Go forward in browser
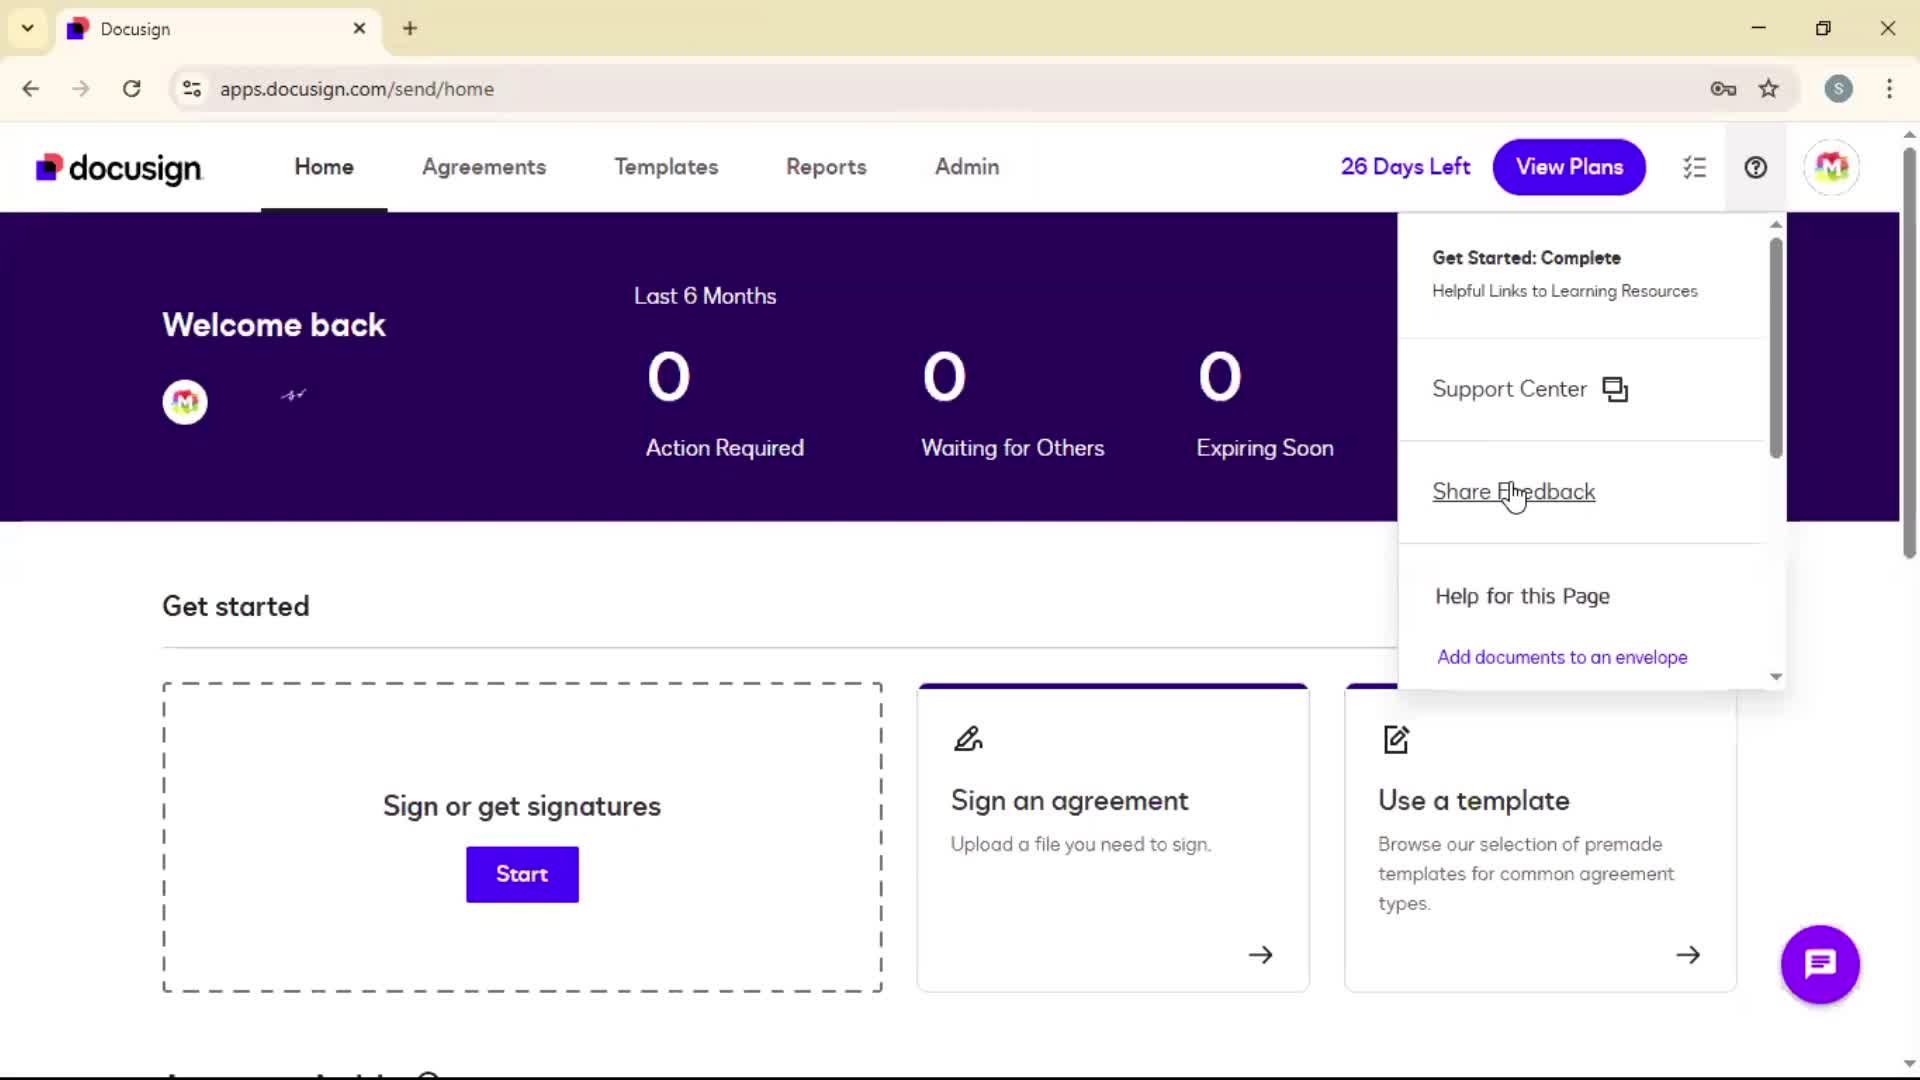1920x1080 pixels. pyautogui.click(x=81, y=89)
